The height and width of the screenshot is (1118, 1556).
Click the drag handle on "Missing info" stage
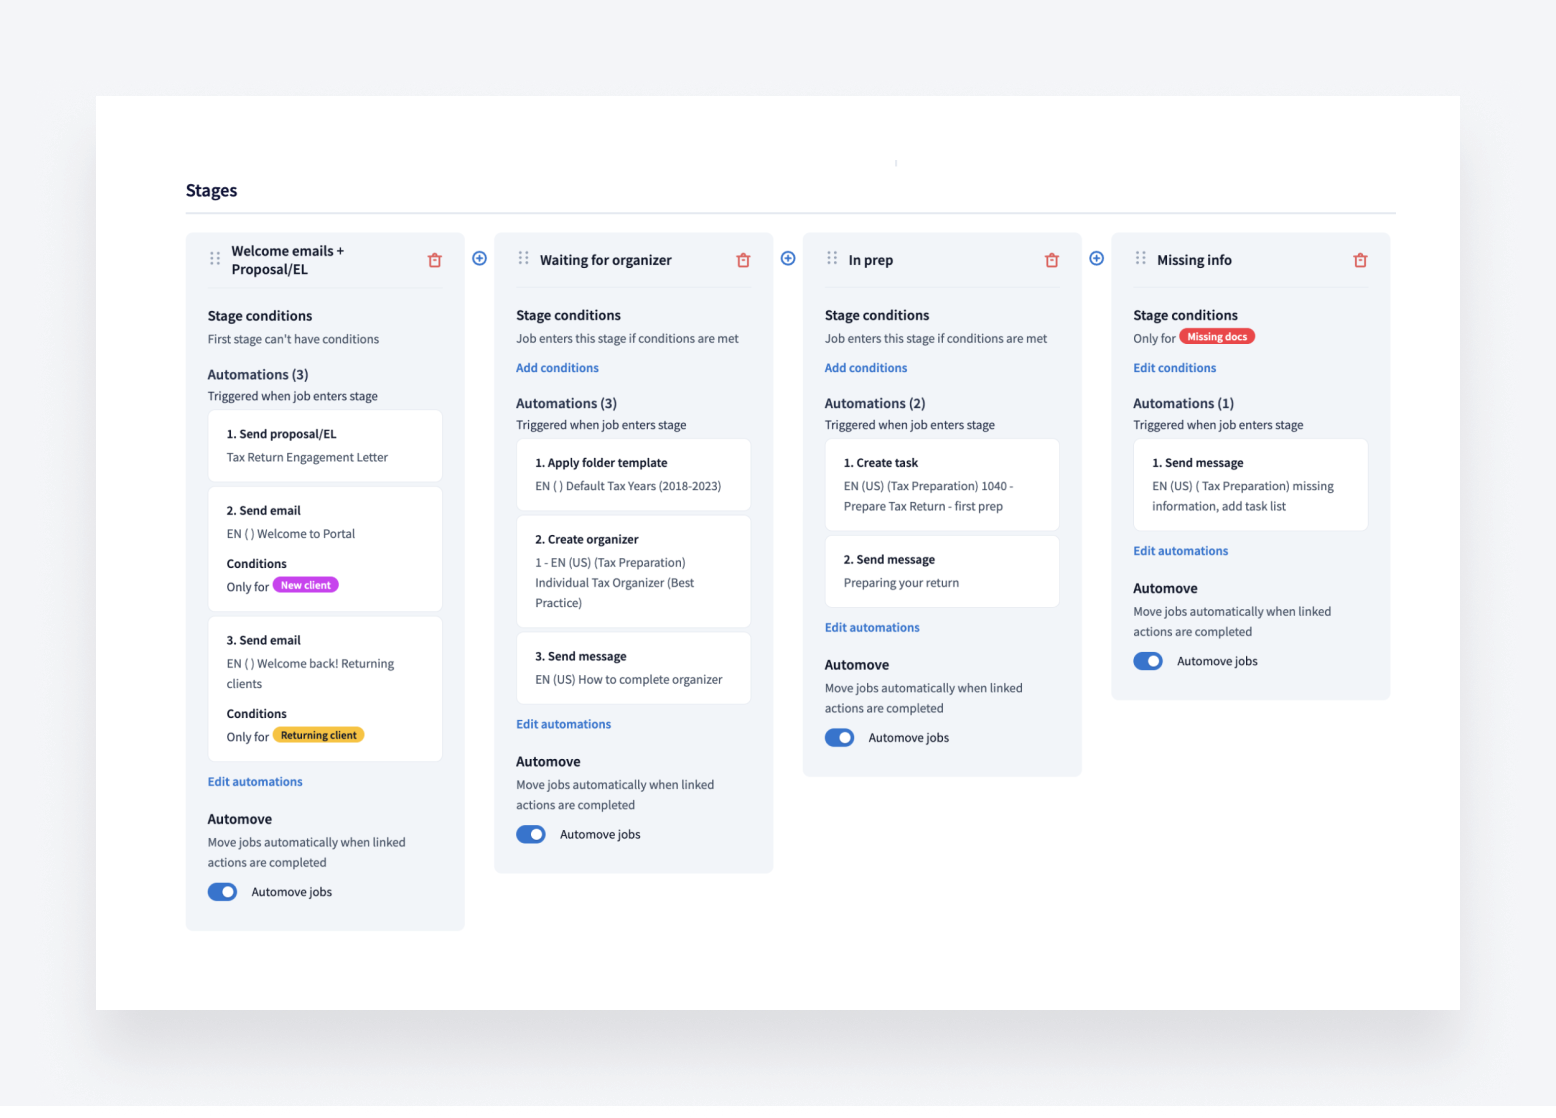[x=1140, y=259]
